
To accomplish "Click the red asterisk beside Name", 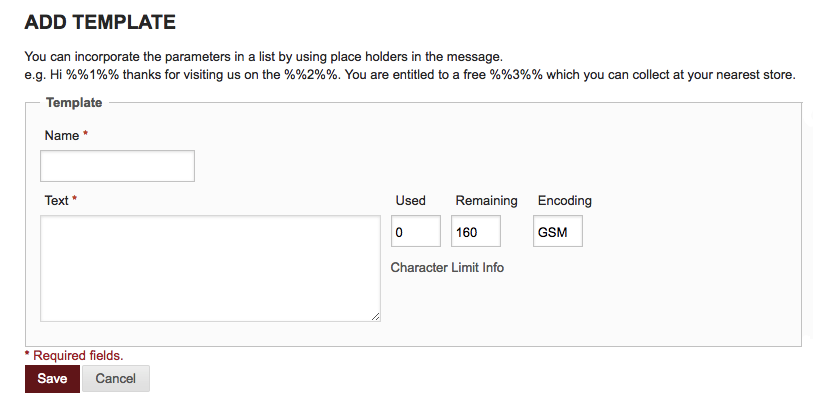I will click(x=86, y=134).
